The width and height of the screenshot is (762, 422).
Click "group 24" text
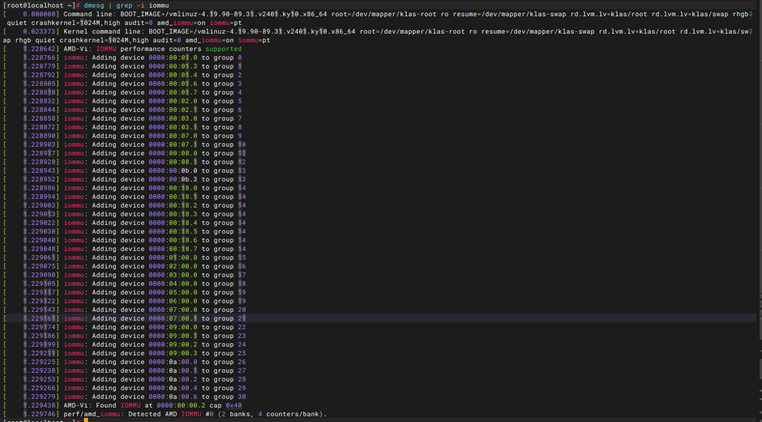(x=230, y=345)
